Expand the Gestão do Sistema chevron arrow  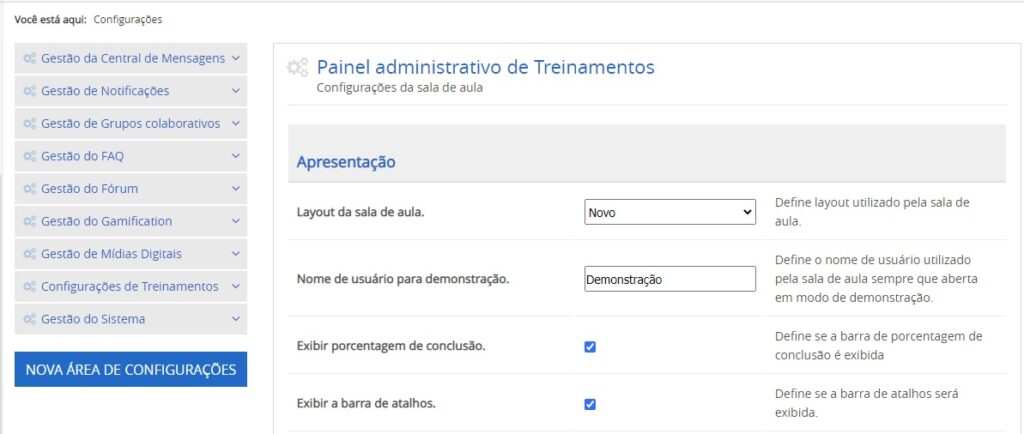tap(235, 319)
